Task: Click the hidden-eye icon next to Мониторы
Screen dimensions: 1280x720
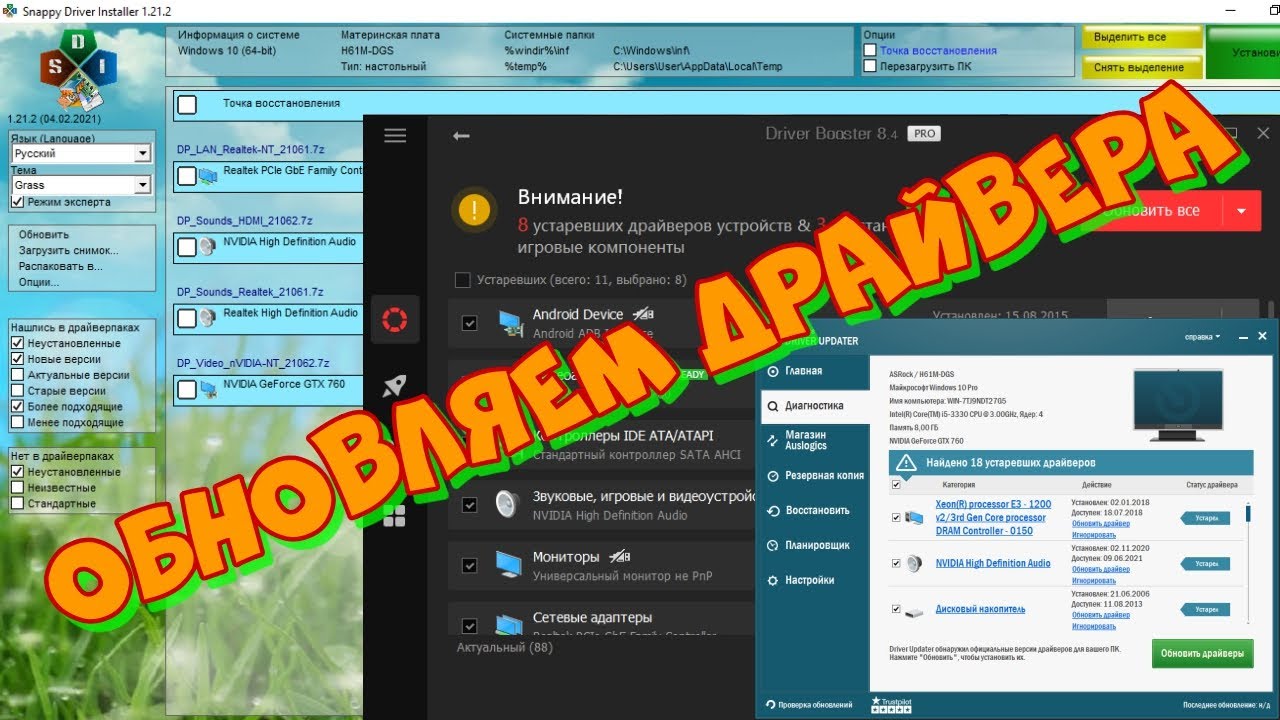Action: click(620, 557)
